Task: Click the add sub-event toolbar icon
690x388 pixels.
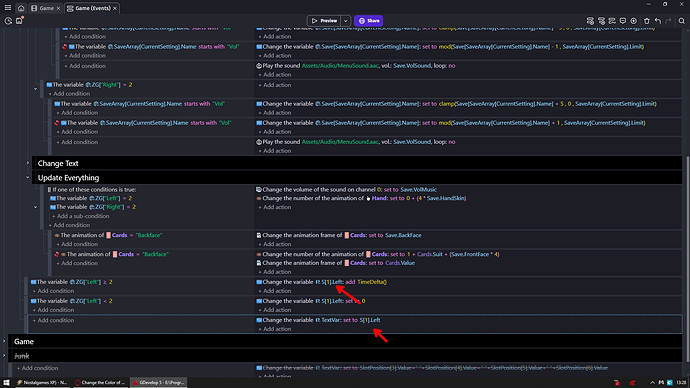Action: point(601,21)
